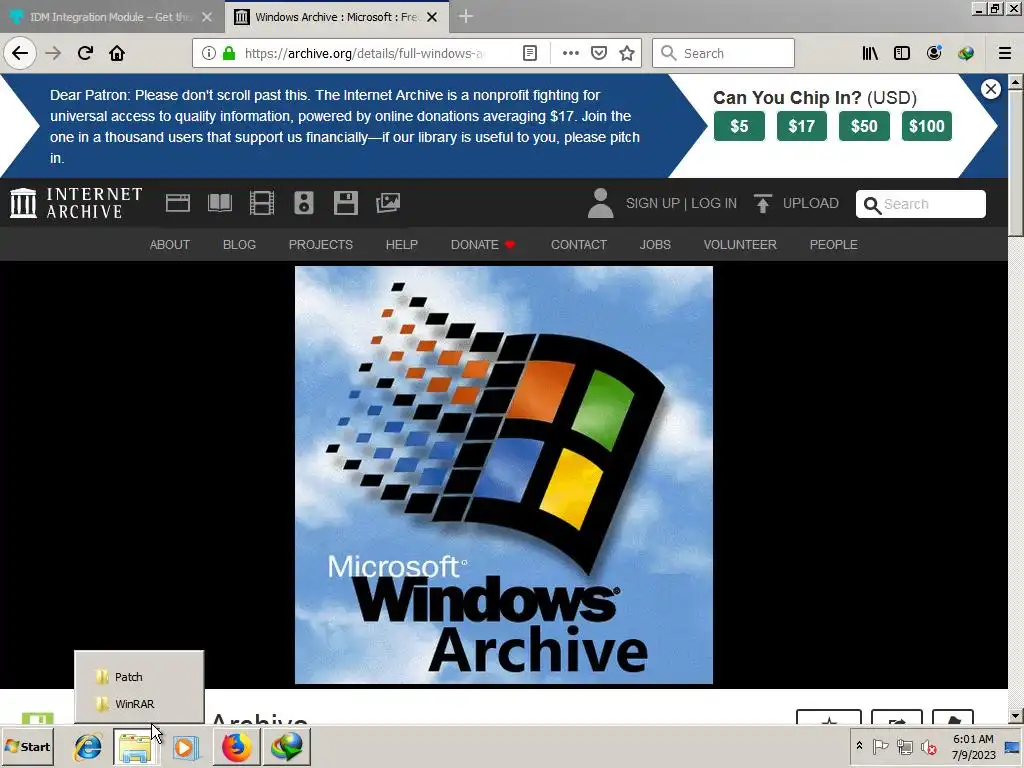Screen dimensions: 1024x768
Task: Click the user avatar icon
Action: pyautogui.click(x=600, y=203)
